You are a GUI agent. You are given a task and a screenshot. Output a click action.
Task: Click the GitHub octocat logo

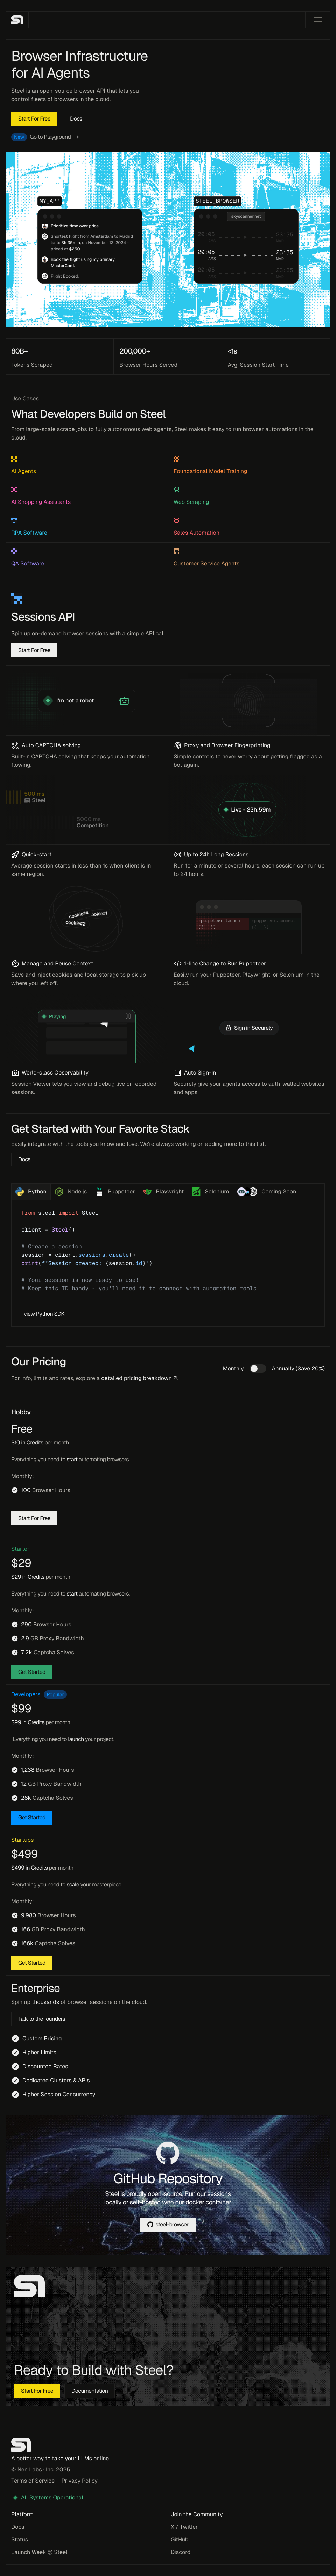(168, 2152)
